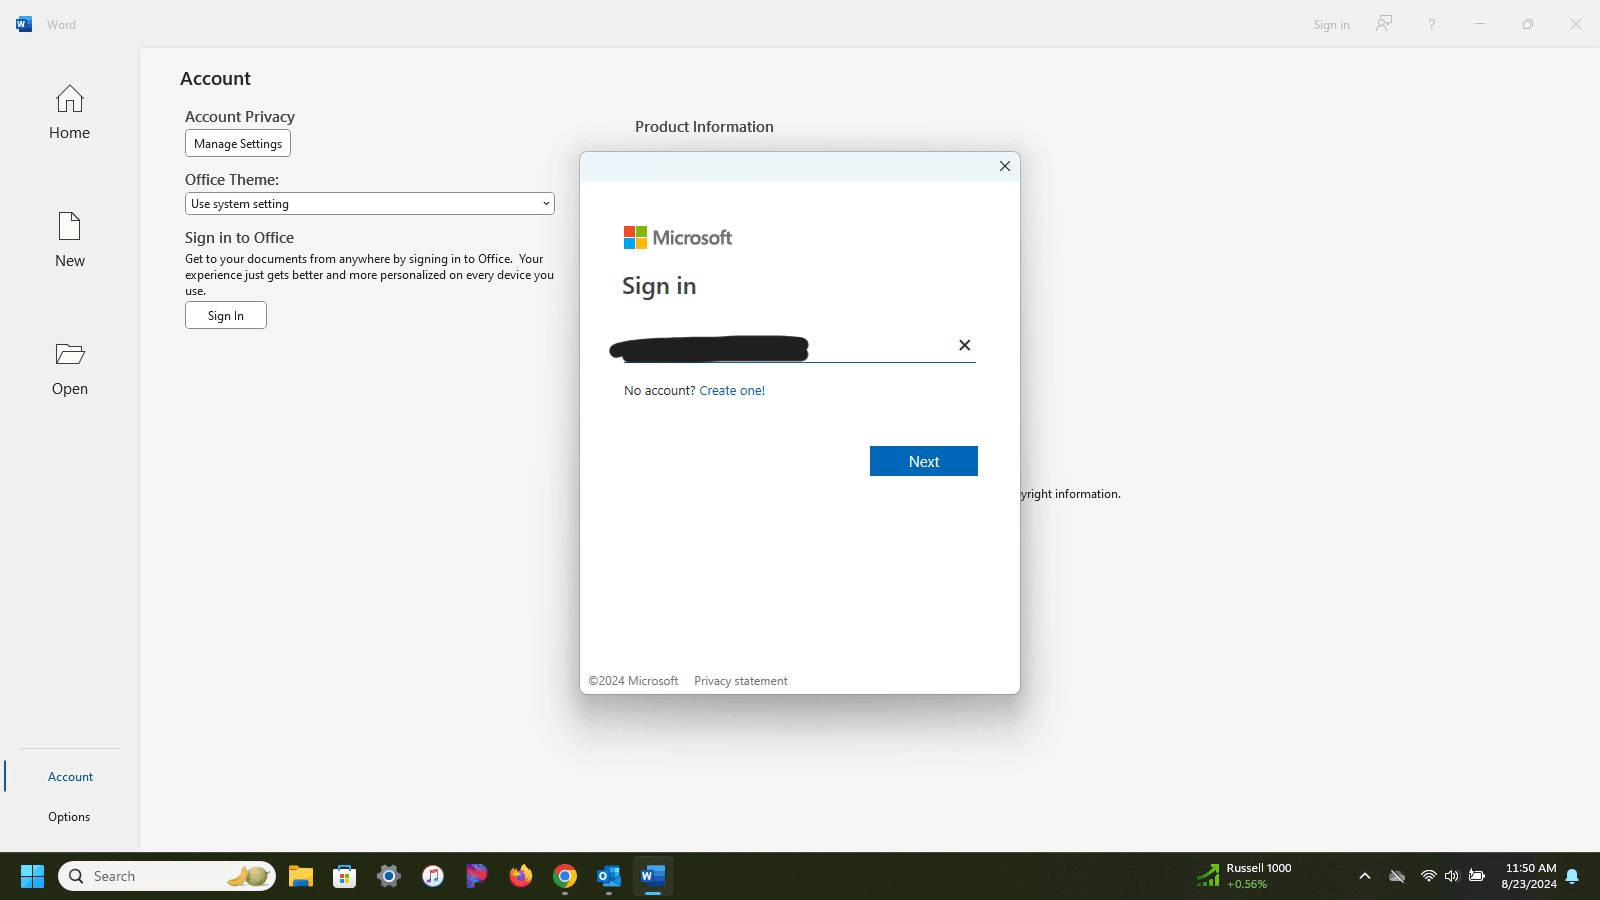Screen dimensions: 1600x900
Task: Follow the Create one! link
Action: click(732, 390)
